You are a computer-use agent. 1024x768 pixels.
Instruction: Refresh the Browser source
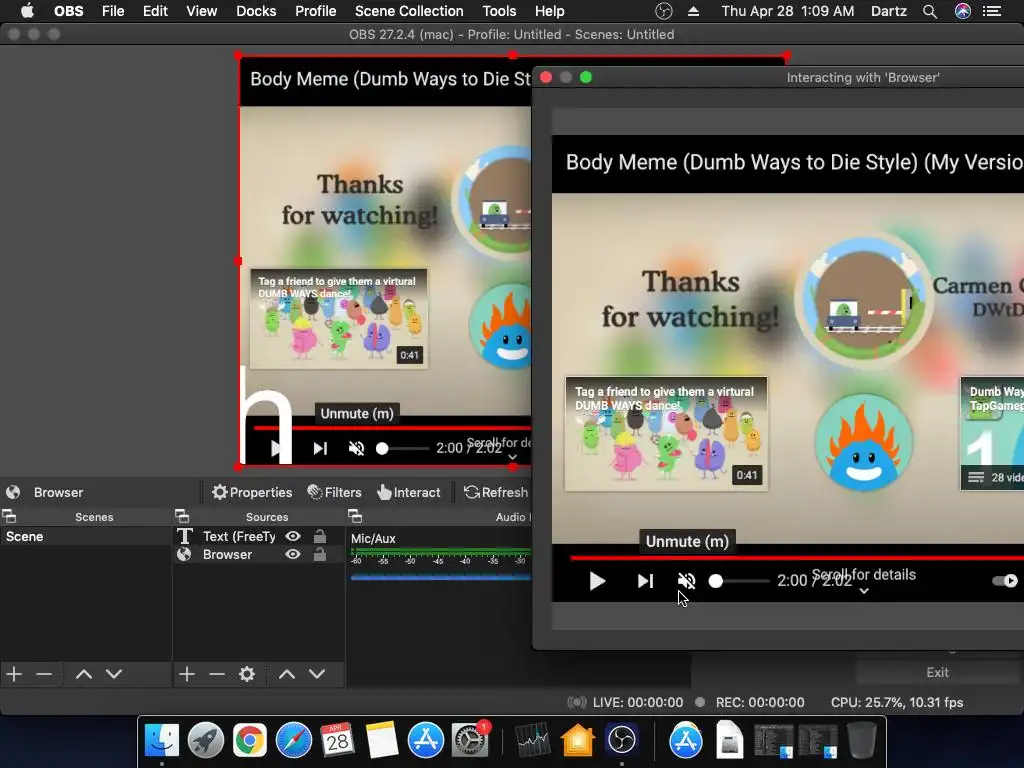496,492
